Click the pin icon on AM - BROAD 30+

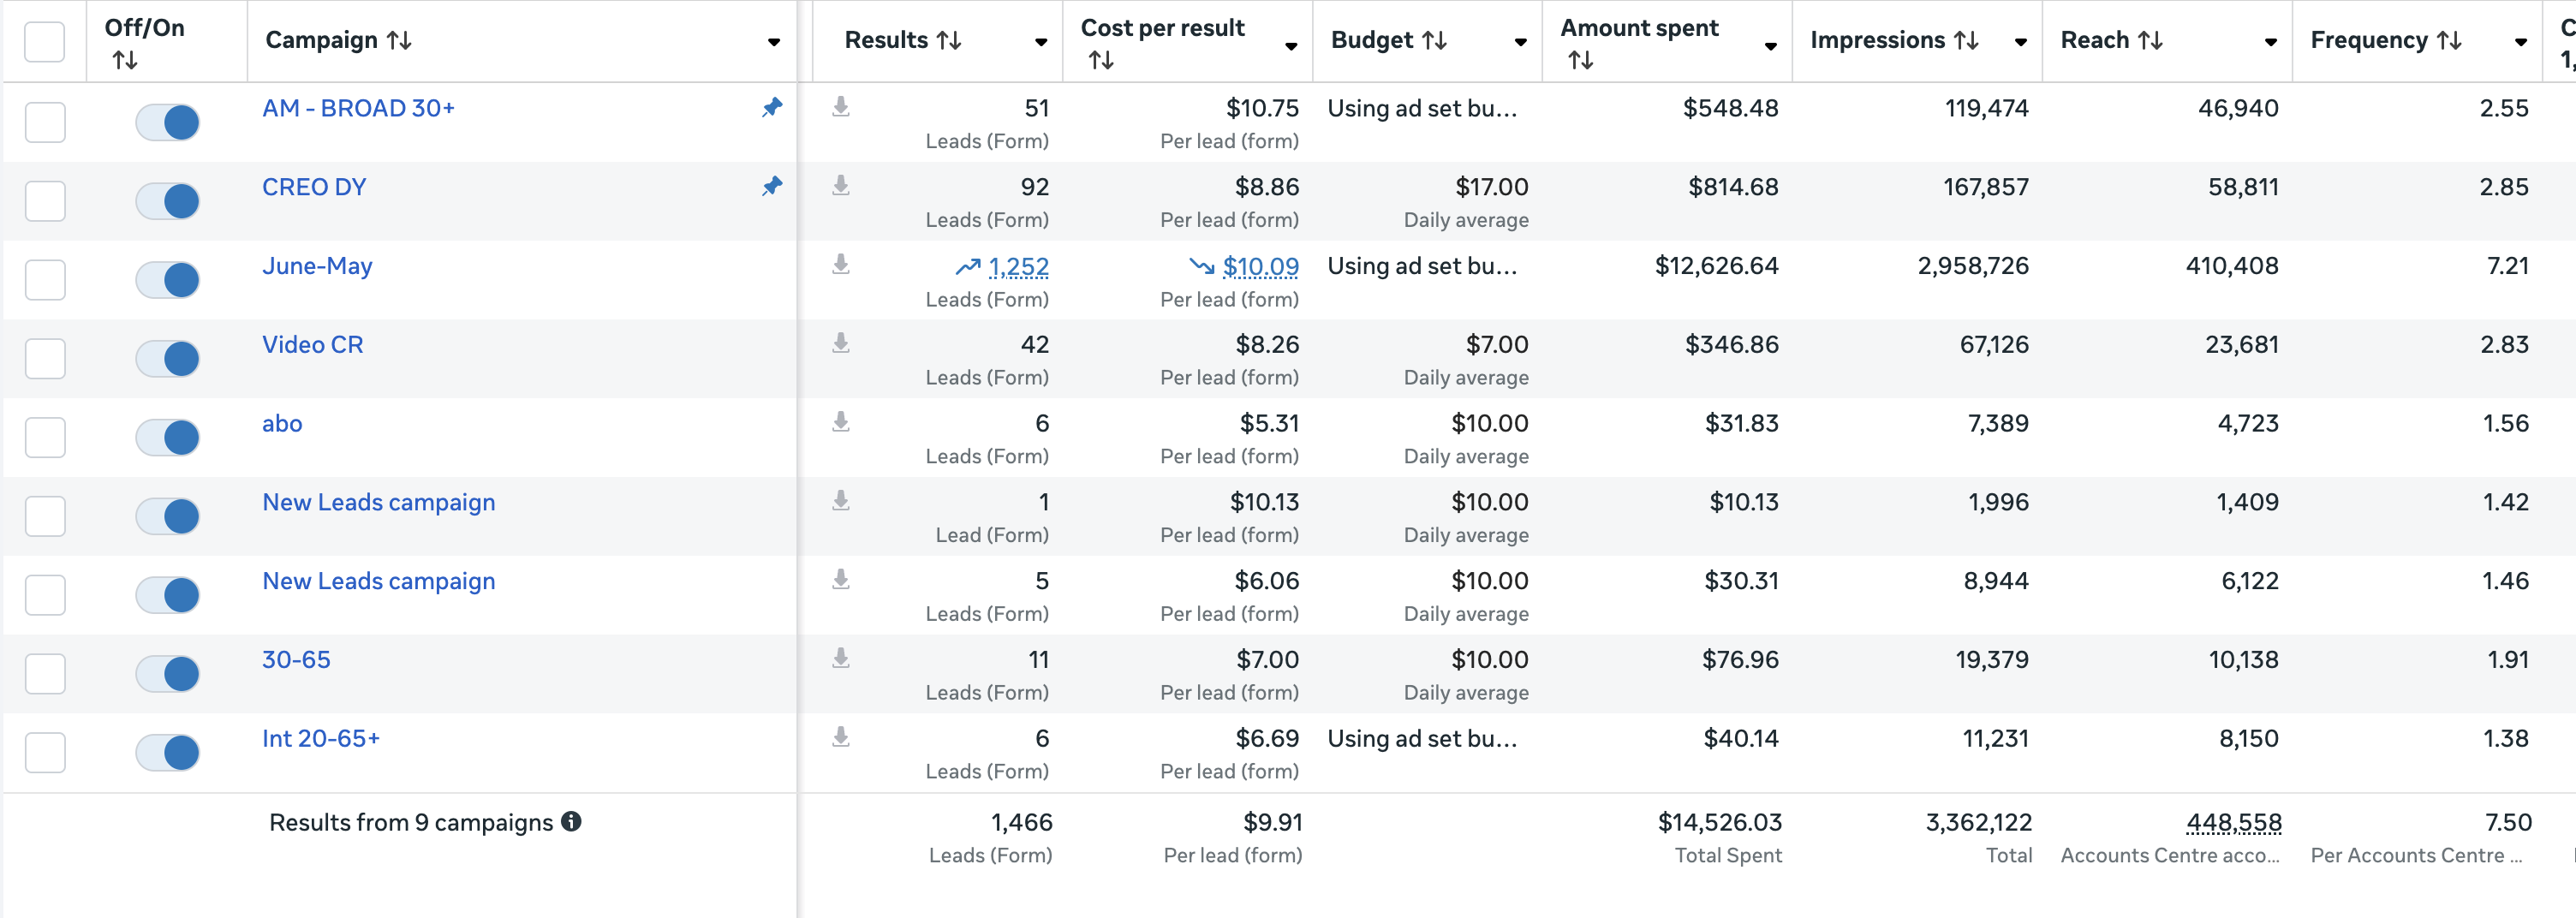coord(772,107)
